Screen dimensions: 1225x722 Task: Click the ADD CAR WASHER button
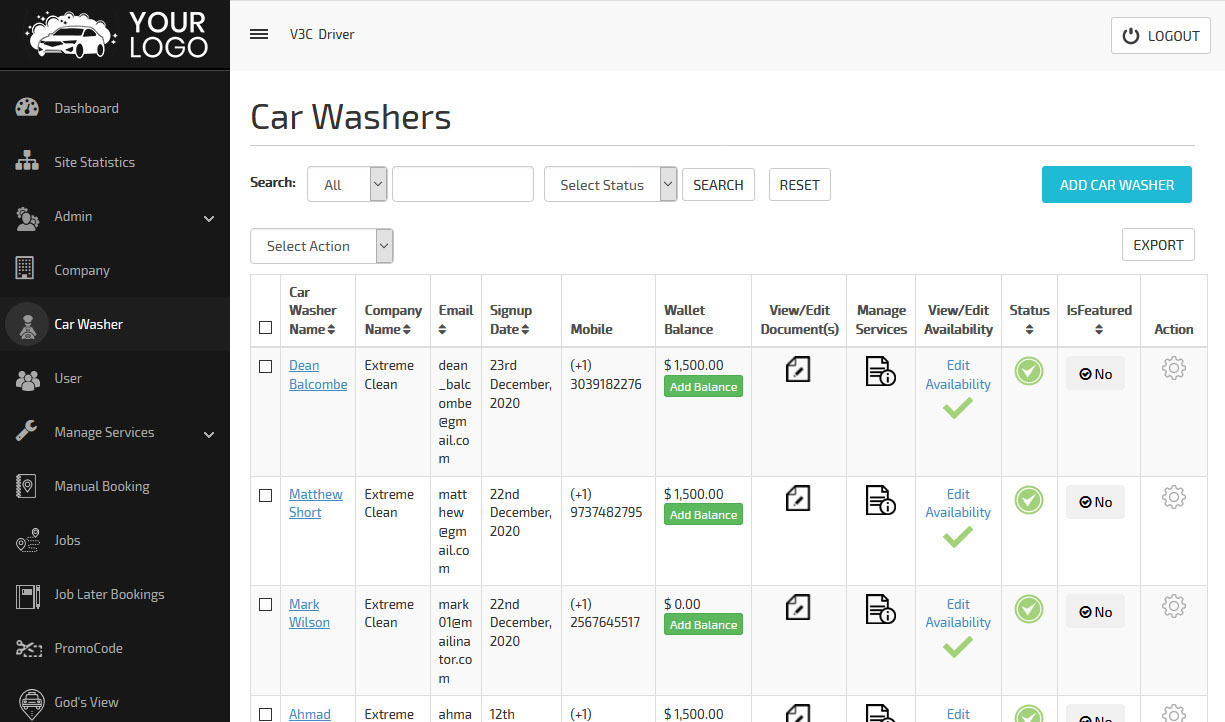pyautogui.click(x=1116, y=184)
